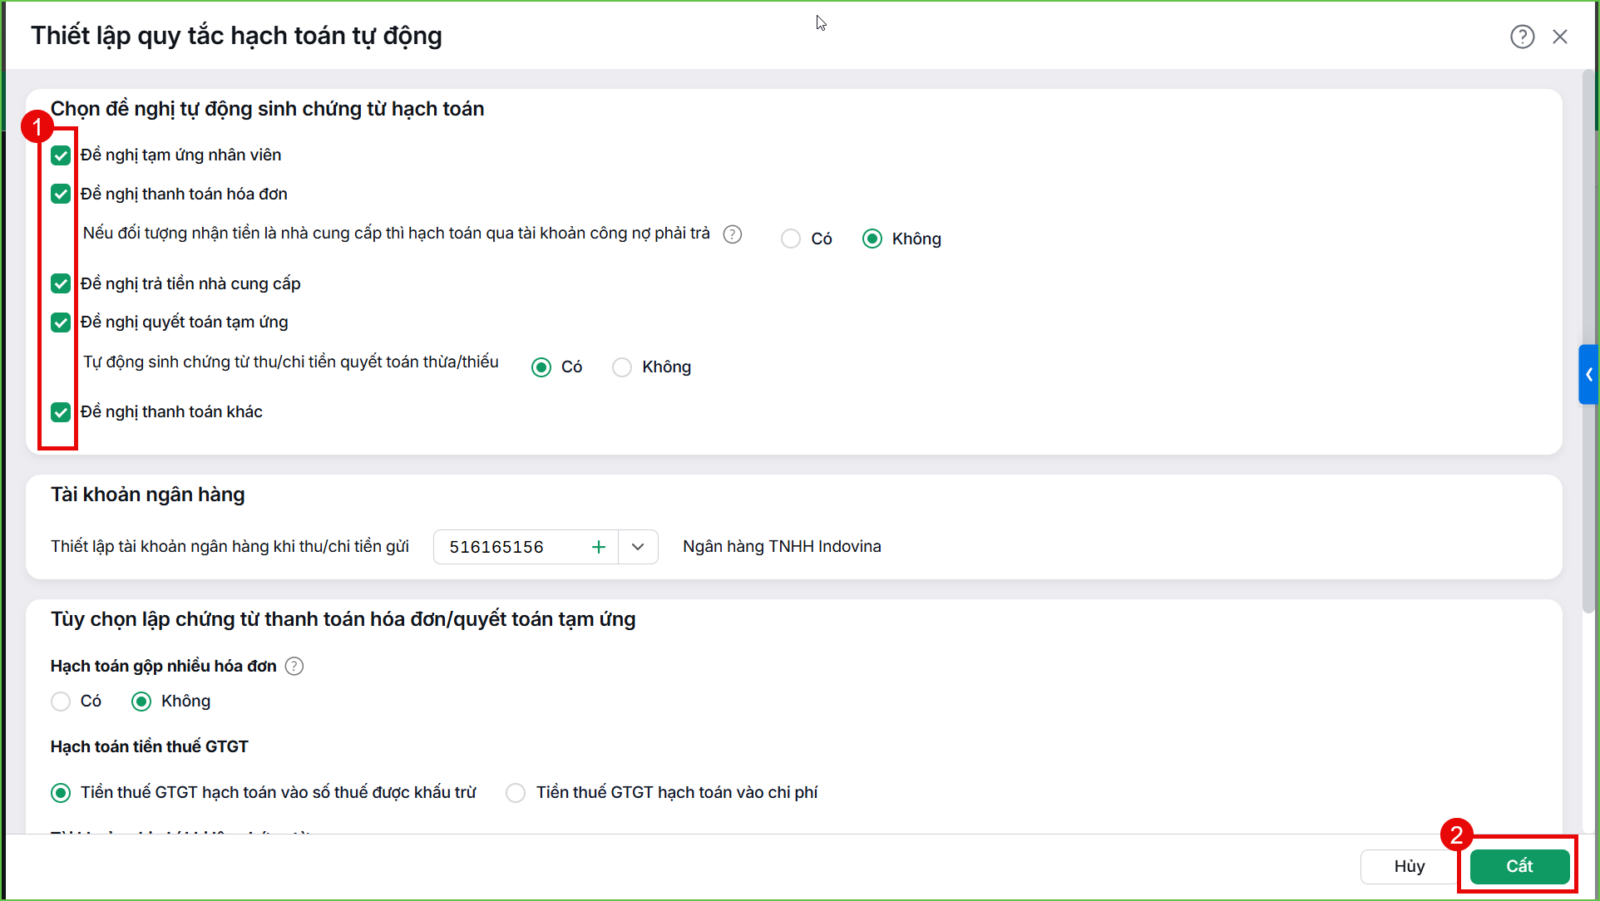
Task: Select VAT posted to deductible tax option
Action: coord(61,793)
